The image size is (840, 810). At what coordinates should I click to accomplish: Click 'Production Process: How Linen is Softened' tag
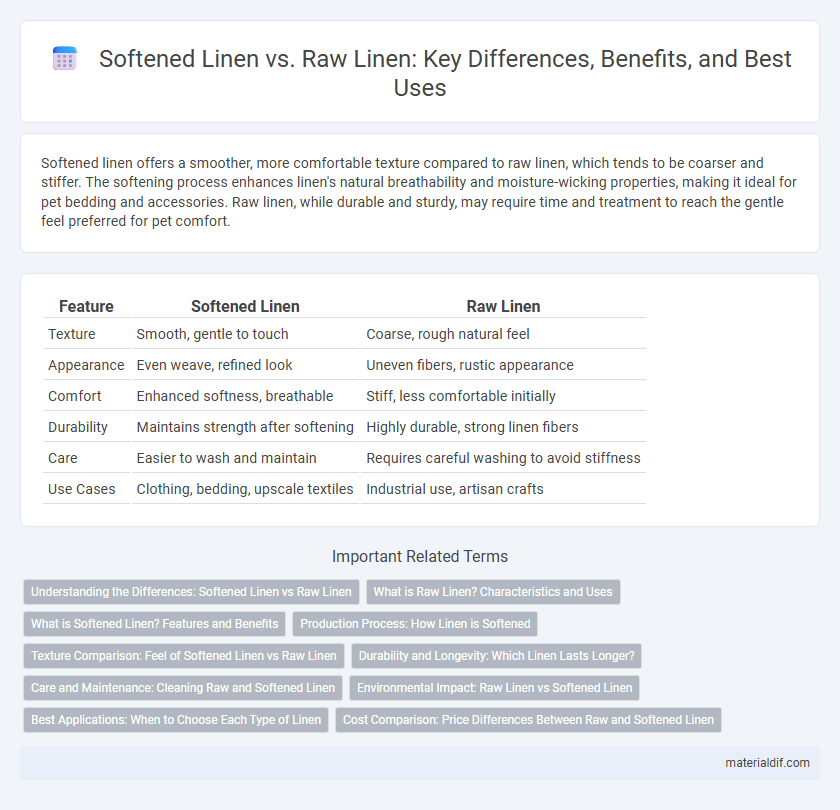(x=415, y=624)
